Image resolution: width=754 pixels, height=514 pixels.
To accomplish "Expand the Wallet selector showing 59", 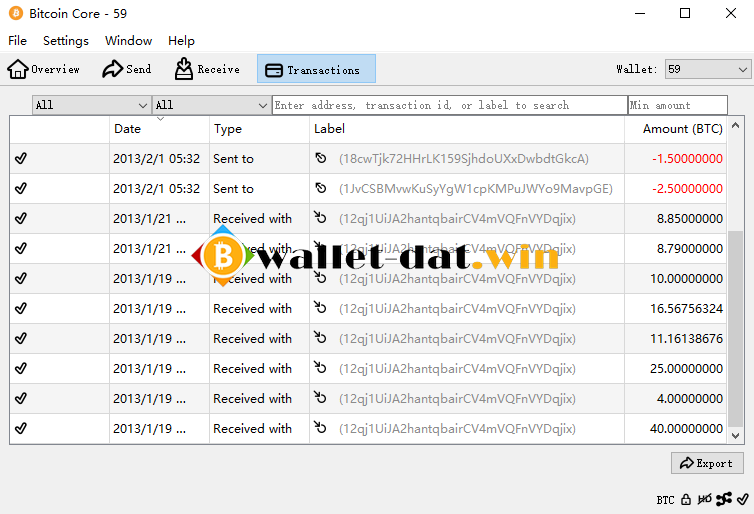I will pyautogui.click(x=707, y=69).
